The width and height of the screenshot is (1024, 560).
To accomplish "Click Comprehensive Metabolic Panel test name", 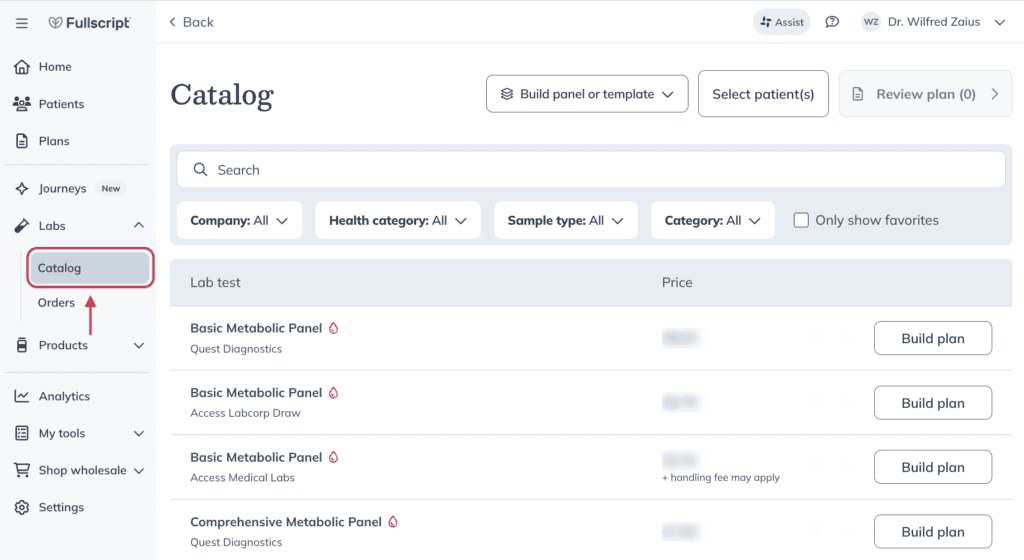I will [x=286, y=522].
